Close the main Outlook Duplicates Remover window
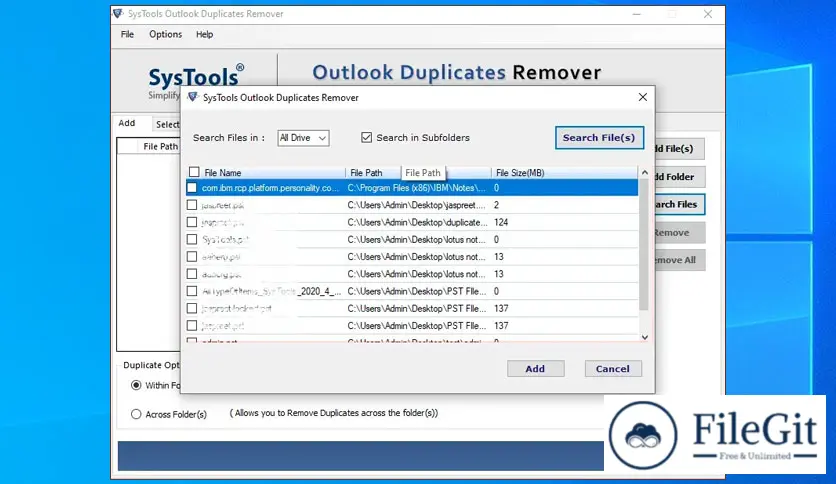 coord(708,14)
